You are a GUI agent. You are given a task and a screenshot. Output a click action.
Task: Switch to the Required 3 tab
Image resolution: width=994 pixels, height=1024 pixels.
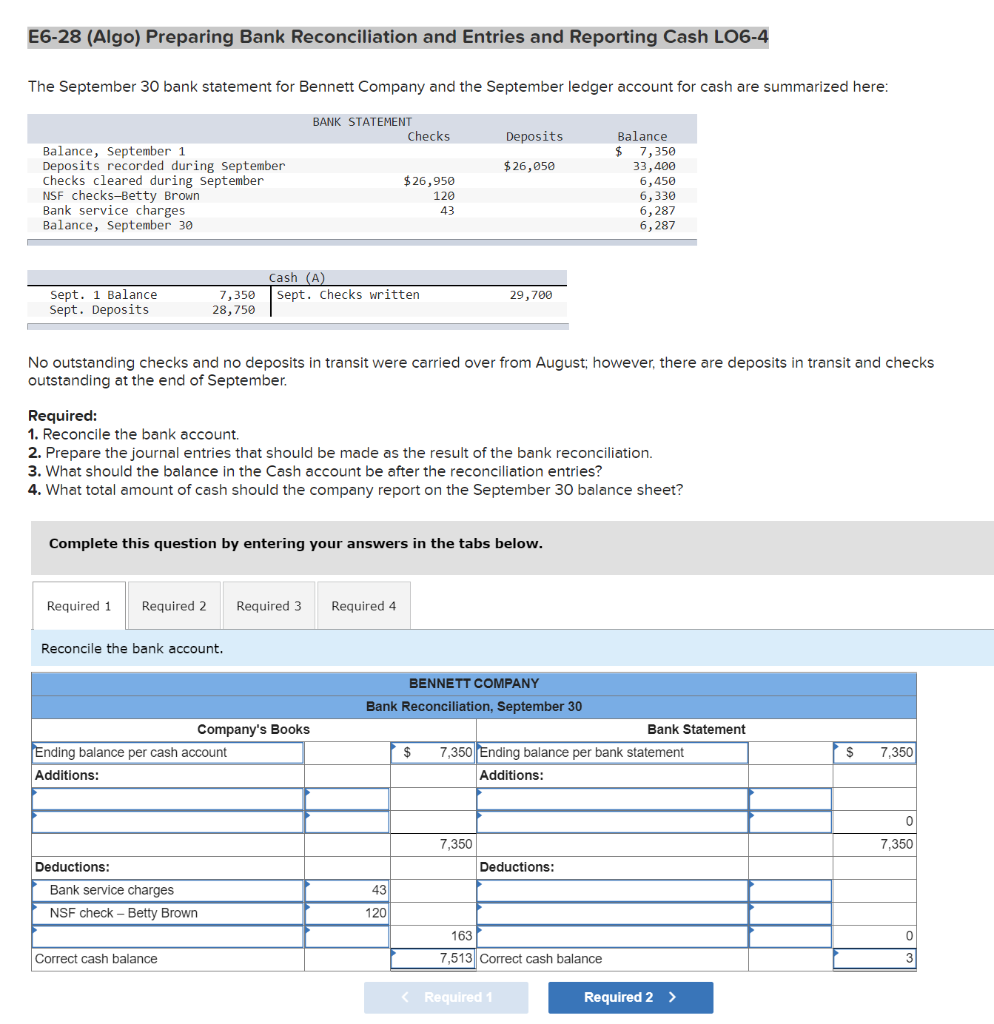268,605
